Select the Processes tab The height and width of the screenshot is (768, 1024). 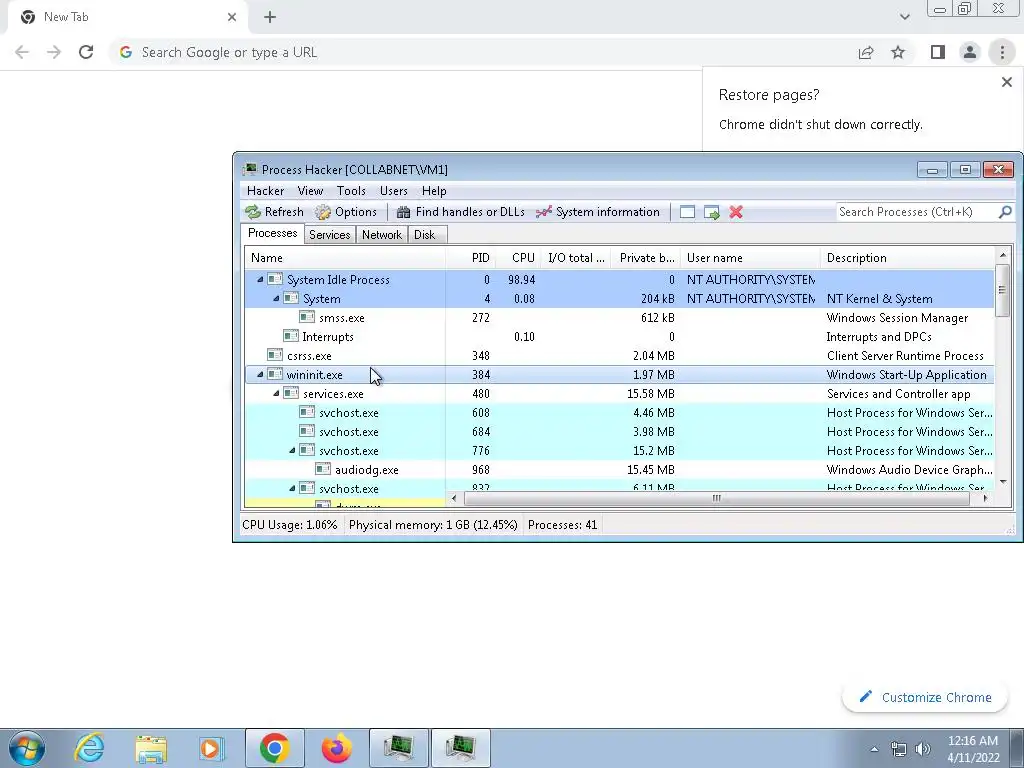[272, 233]
